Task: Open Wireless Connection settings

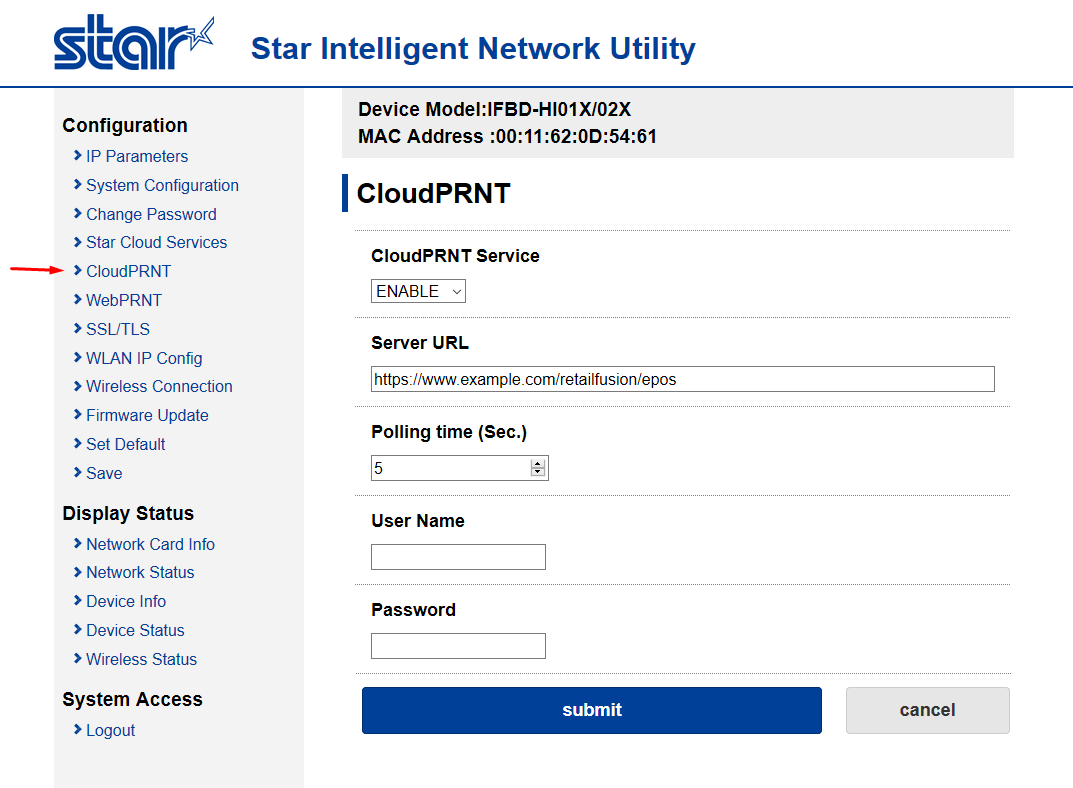Action: (x=159, y=386)
